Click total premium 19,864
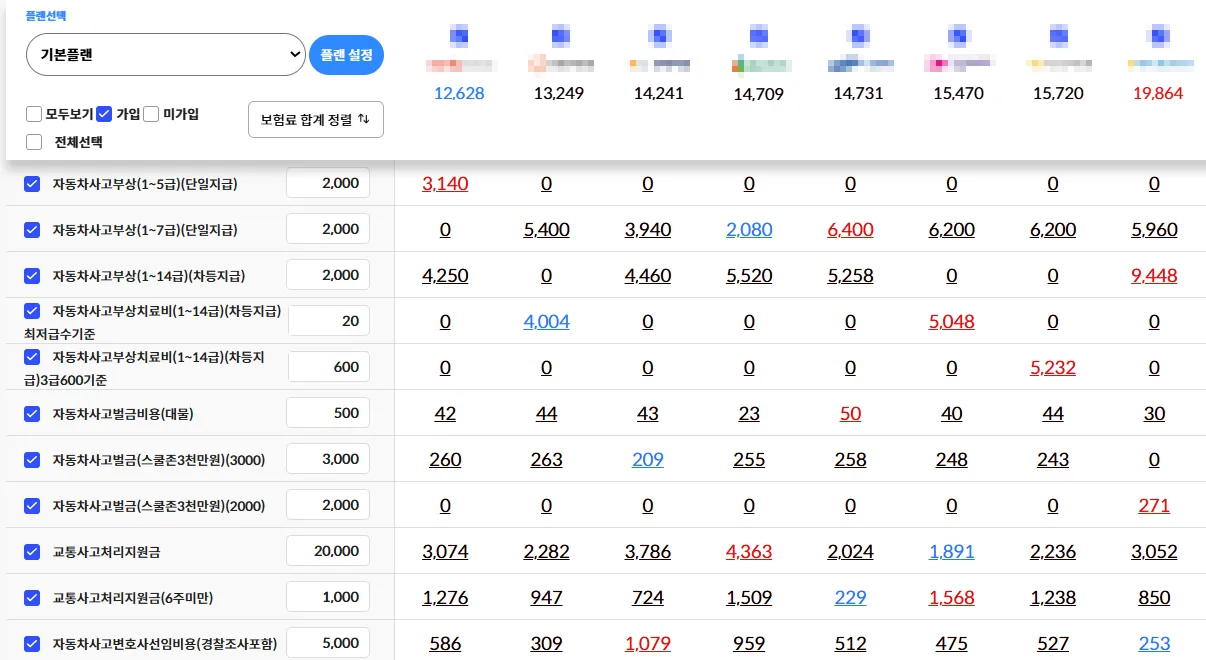1206x660 pixels. pos(1159,93)
